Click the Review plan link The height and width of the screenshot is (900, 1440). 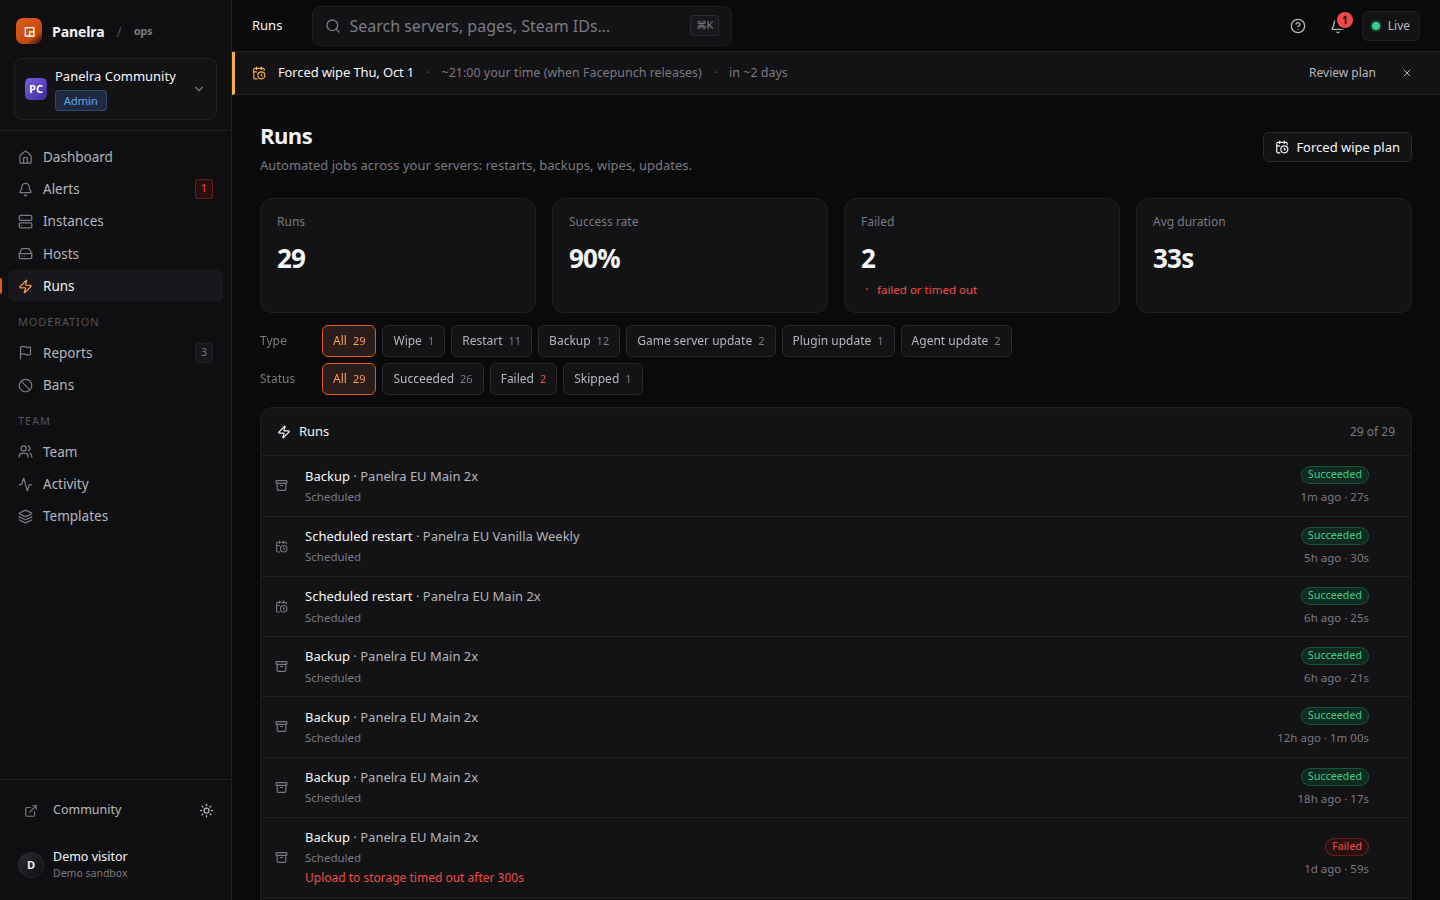(1342, 73)
